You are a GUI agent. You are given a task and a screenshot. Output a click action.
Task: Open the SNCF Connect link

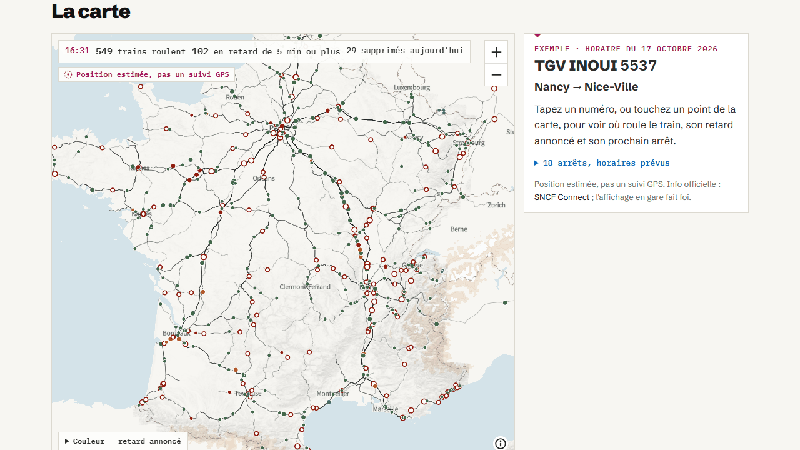[561, 197]
